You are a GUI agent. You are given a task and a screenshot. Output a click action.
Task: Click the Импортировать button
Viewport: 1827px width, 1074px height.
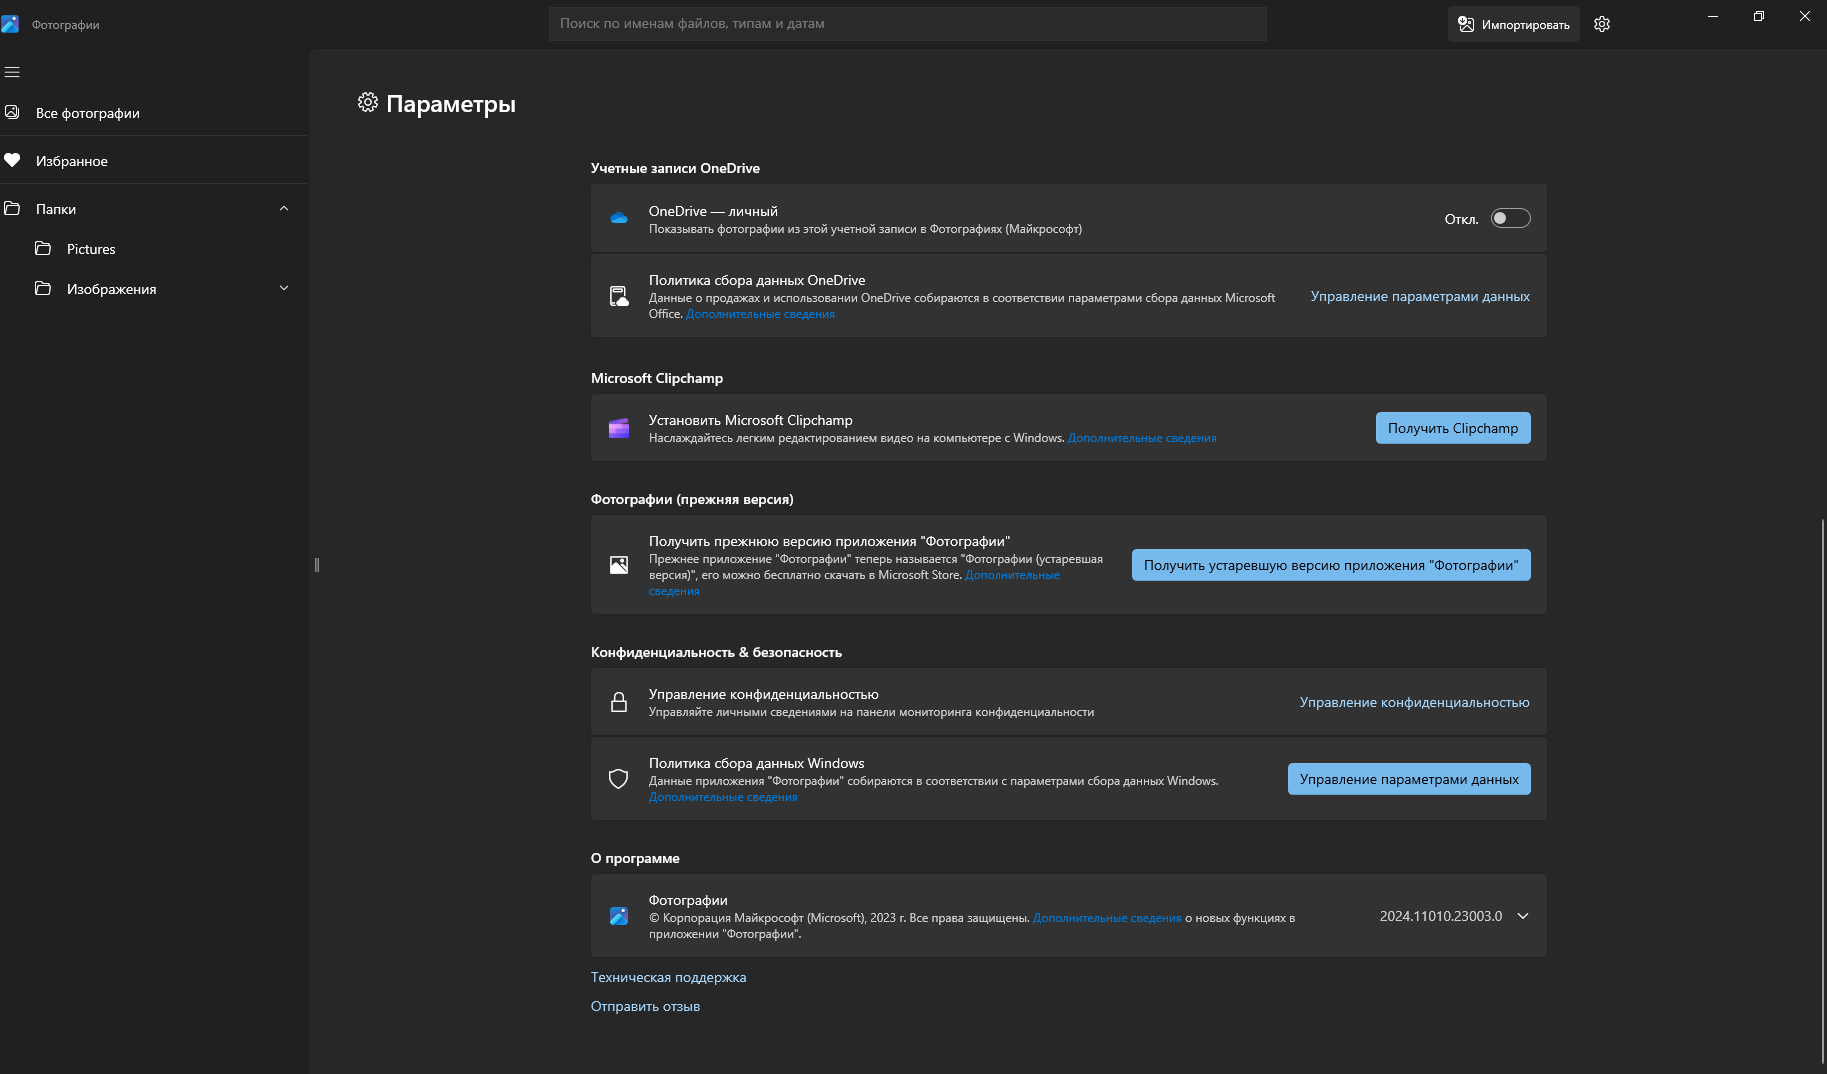(1513, 24)
